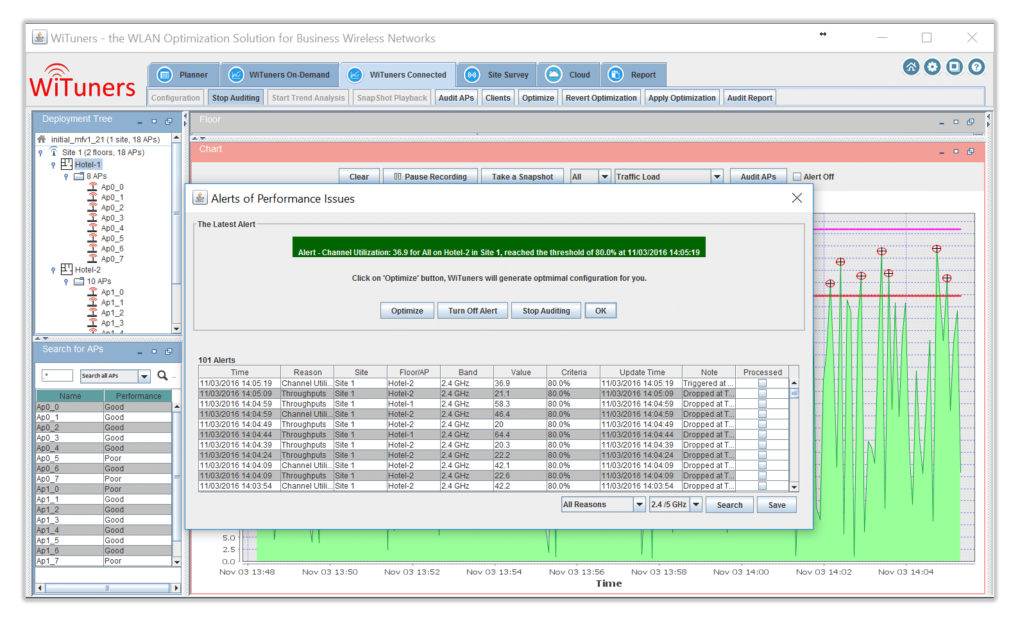Image resolution: width=1020 pixels, height=622 pixels.
Task: Collapse the Hotel-1 tree node
Action: pyautogui.click(x=53, y=165)
